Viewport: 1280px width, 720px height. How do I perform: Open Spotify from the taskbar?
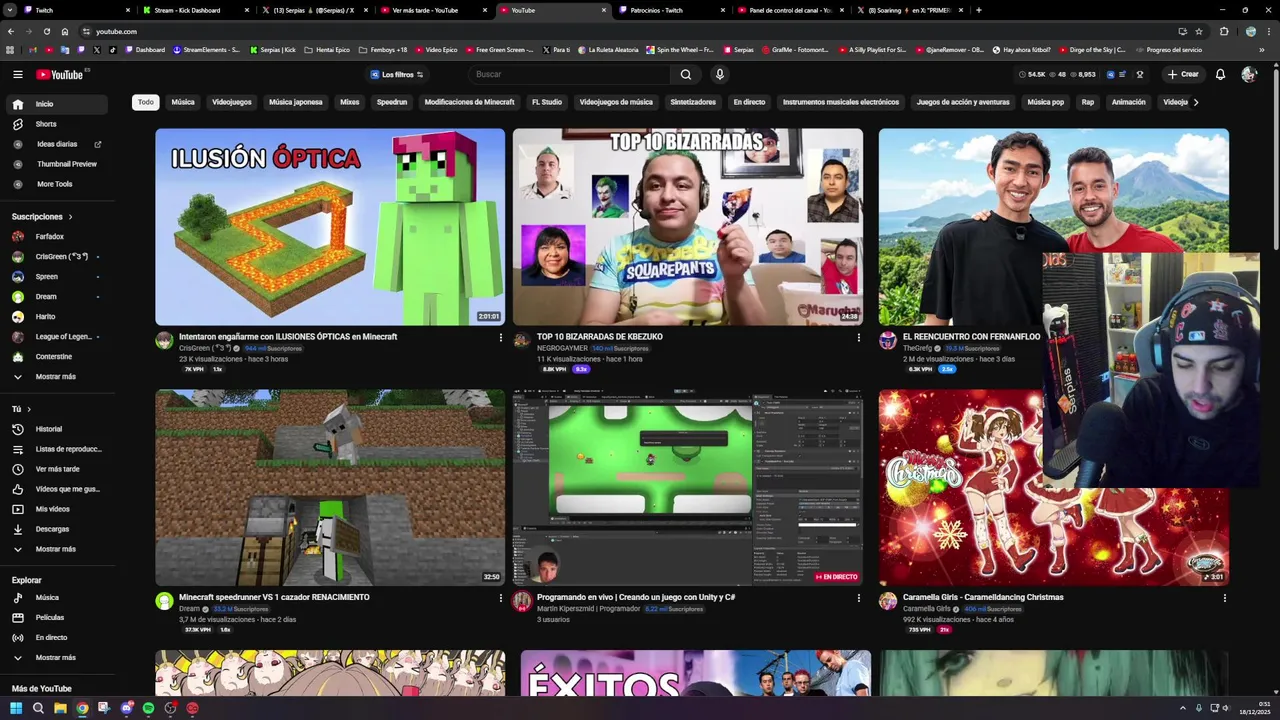tap(148, 708)
